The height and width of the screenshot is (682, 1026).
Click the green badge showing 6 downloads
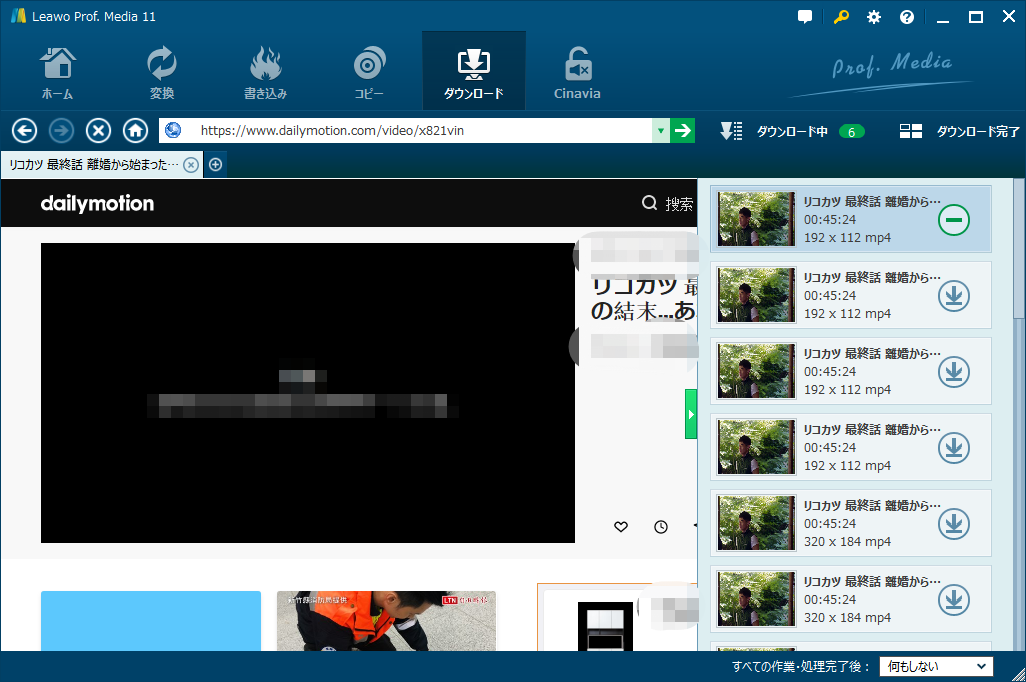point(851,132)
